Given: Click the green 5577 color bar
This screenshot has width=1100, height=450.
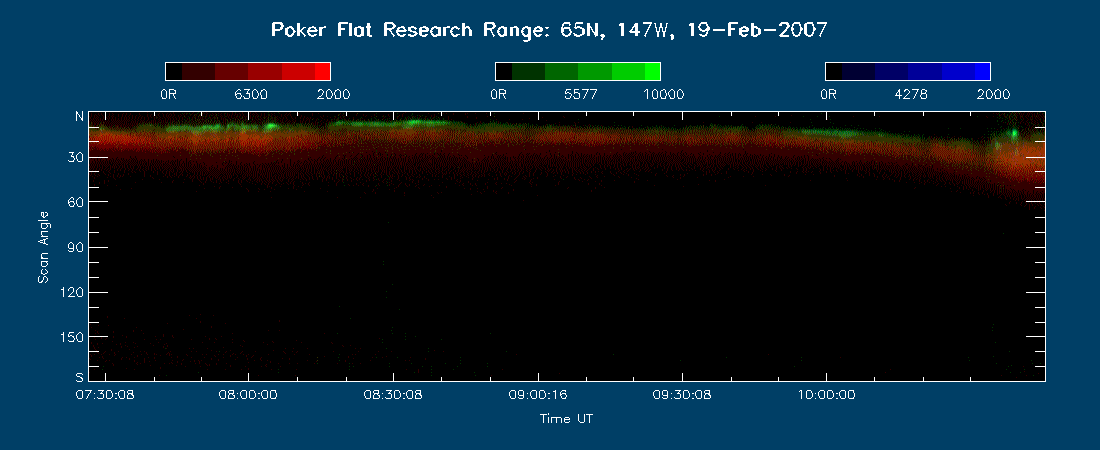Looking at the screenshot, I should point(578,71).
